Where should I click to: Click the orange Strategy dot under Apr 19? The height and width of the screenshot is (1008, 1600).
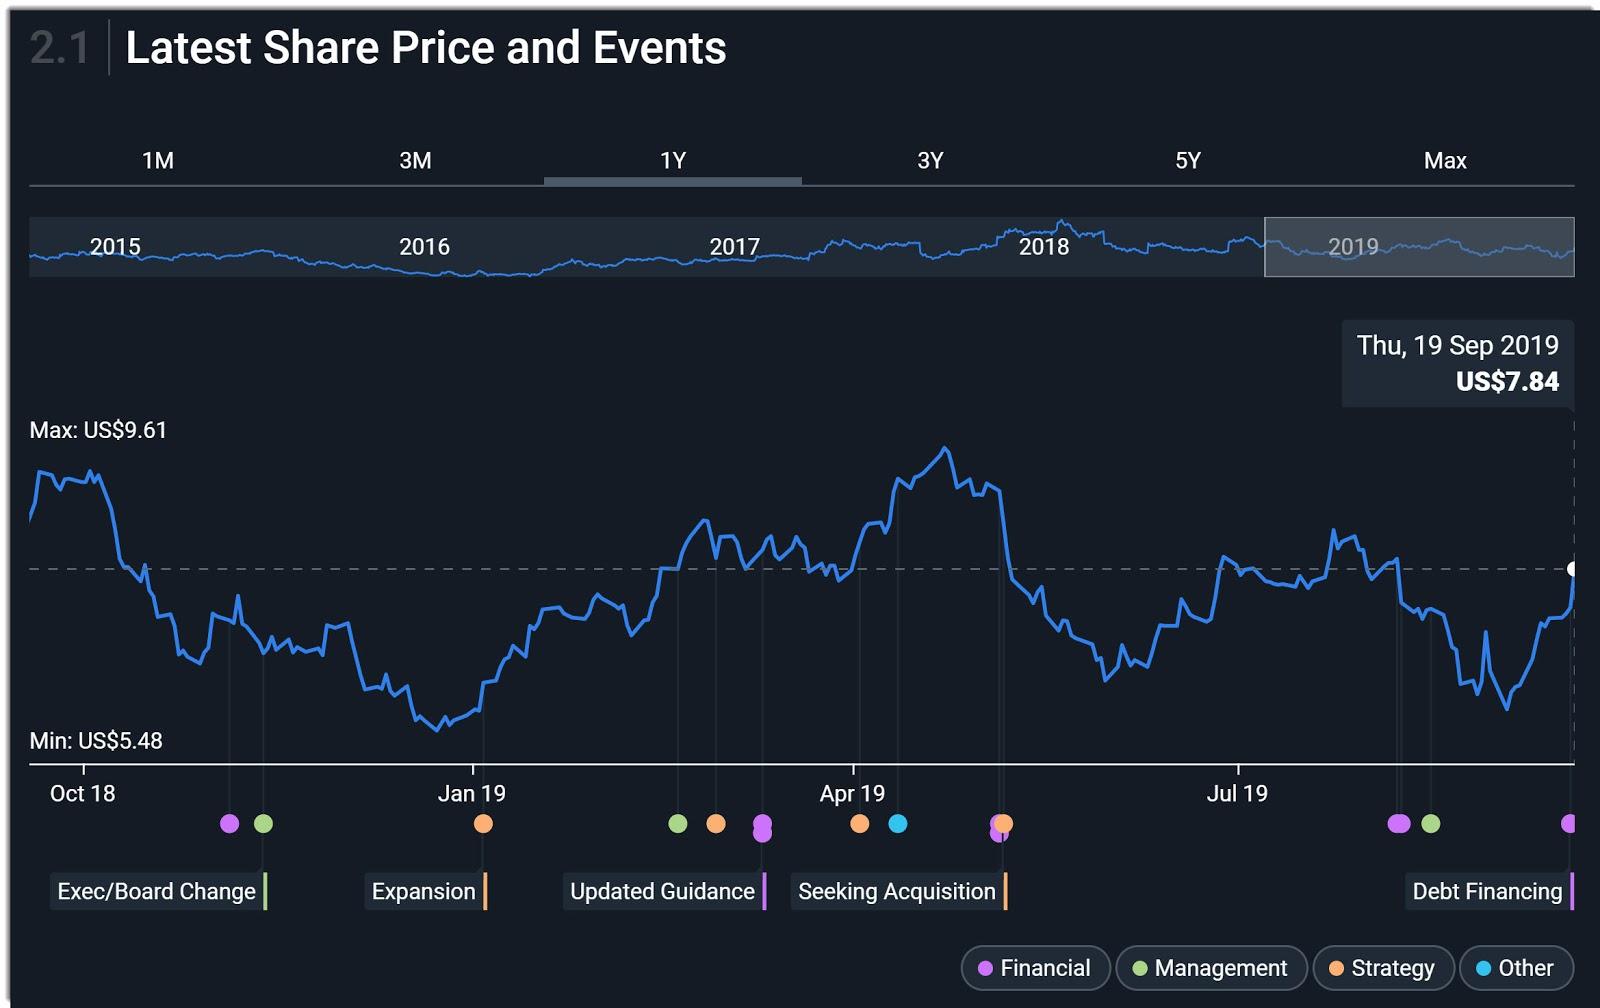859,824
